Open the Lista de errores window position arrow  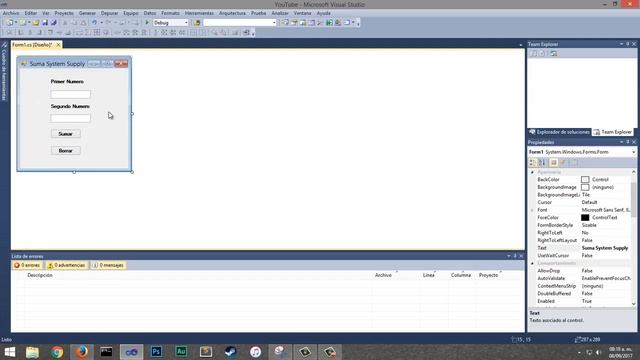click(509, 256)
